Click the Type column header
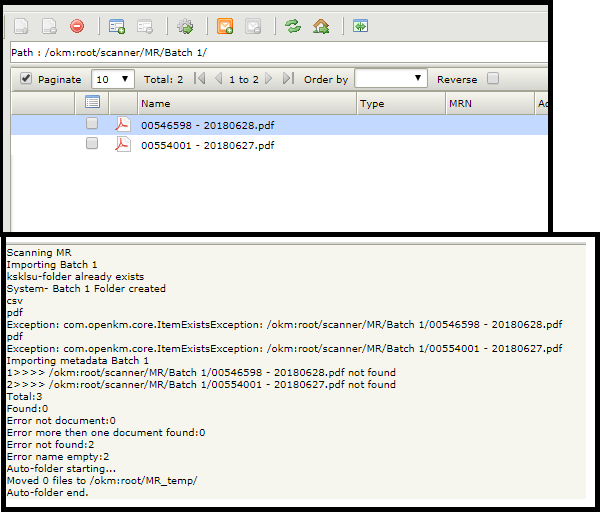 pyautogui.click(x=401, y=103)
